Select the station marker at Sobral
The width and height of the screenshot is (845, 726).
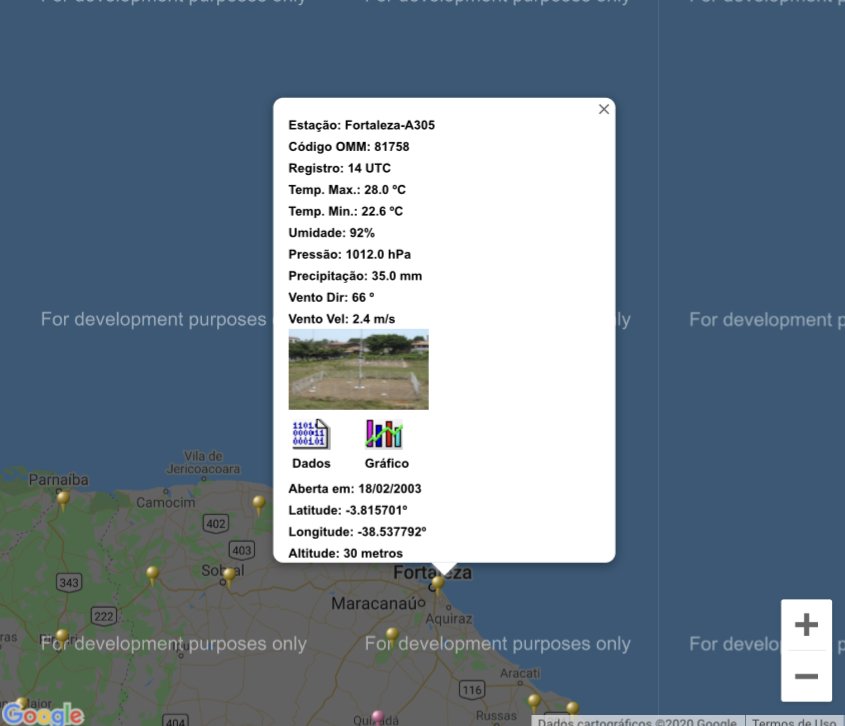(x=229, y=575)
